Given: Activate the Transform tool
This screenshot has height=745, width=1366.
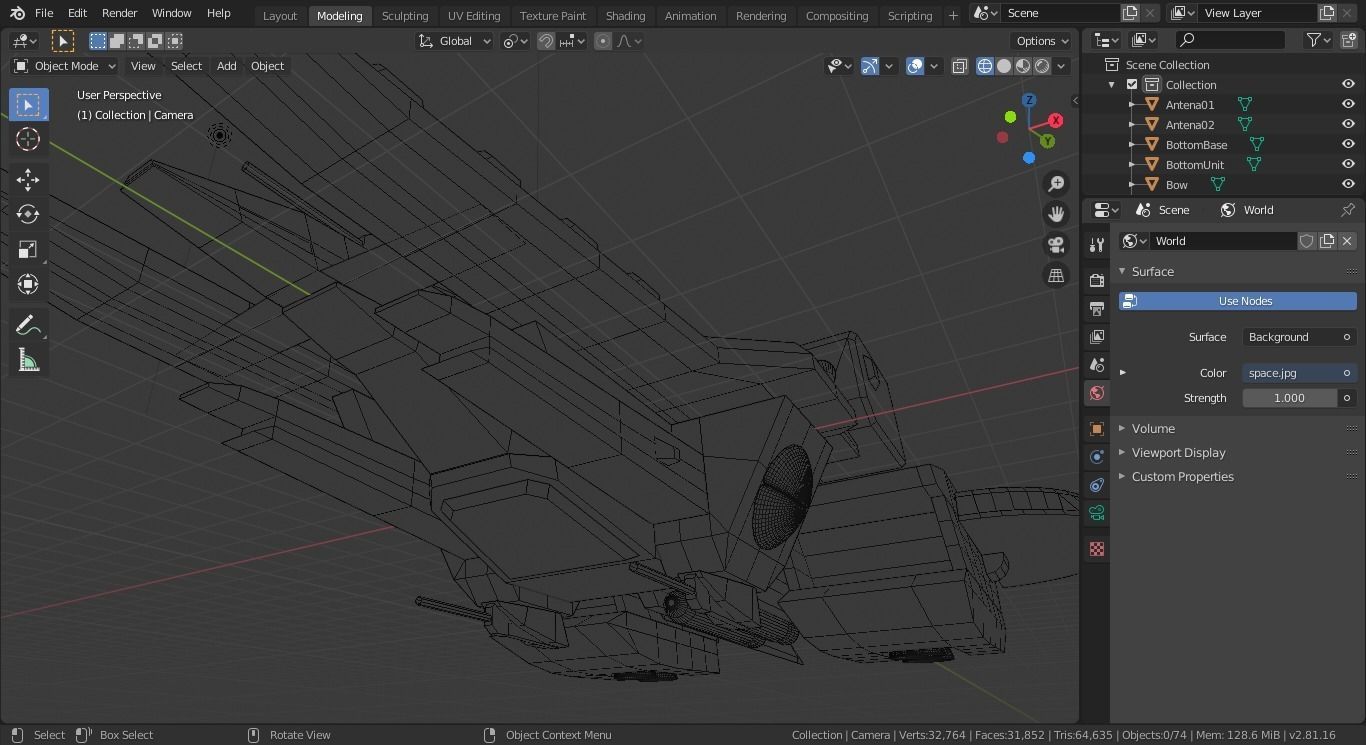Looking at the screenshot, I should click(x=28, y=284).
